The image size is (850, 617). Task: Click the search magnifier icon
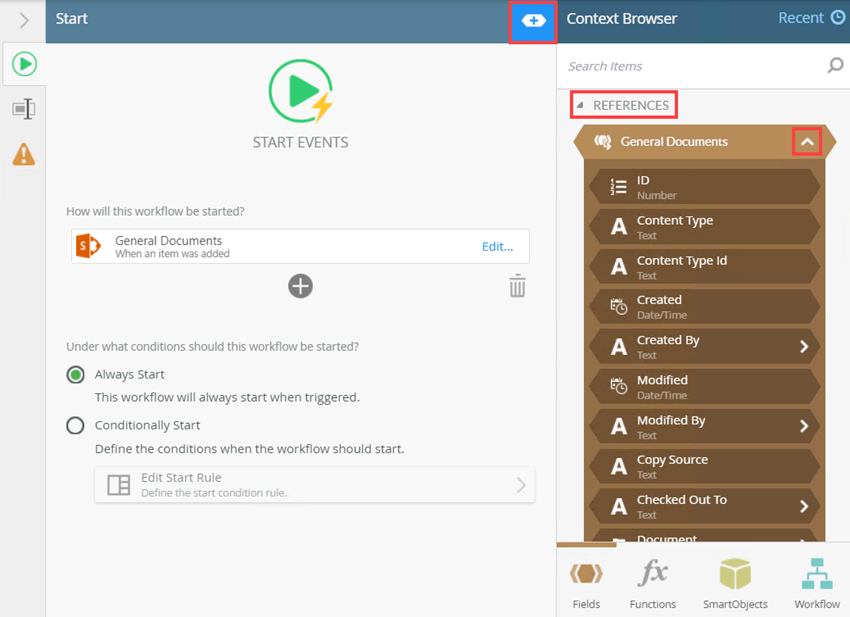[835, 66]
